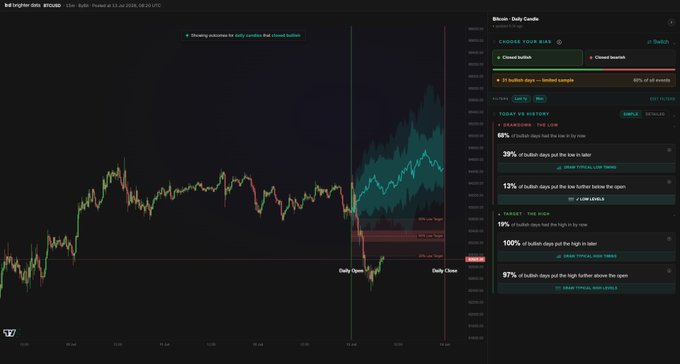Open the info icon beside Choose Your Bias
680x364 pixels.
(559, 42)
